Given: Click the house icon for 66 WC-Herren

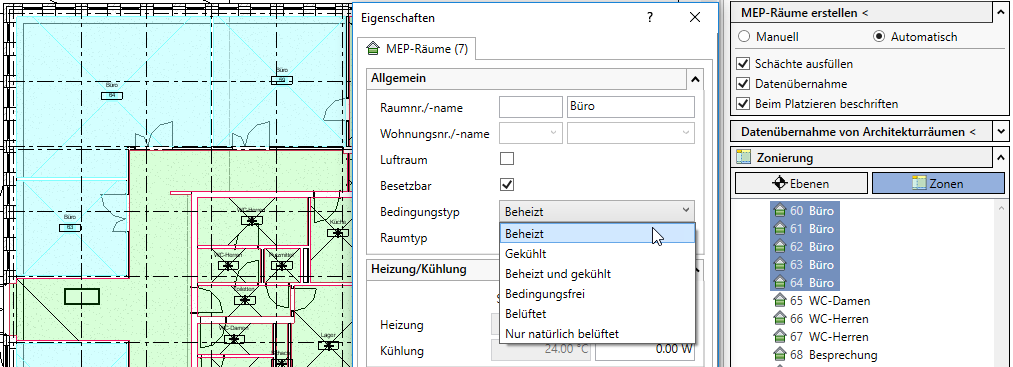Looking at the screenshot, I should pyautogui.click(x=780, y=319).
